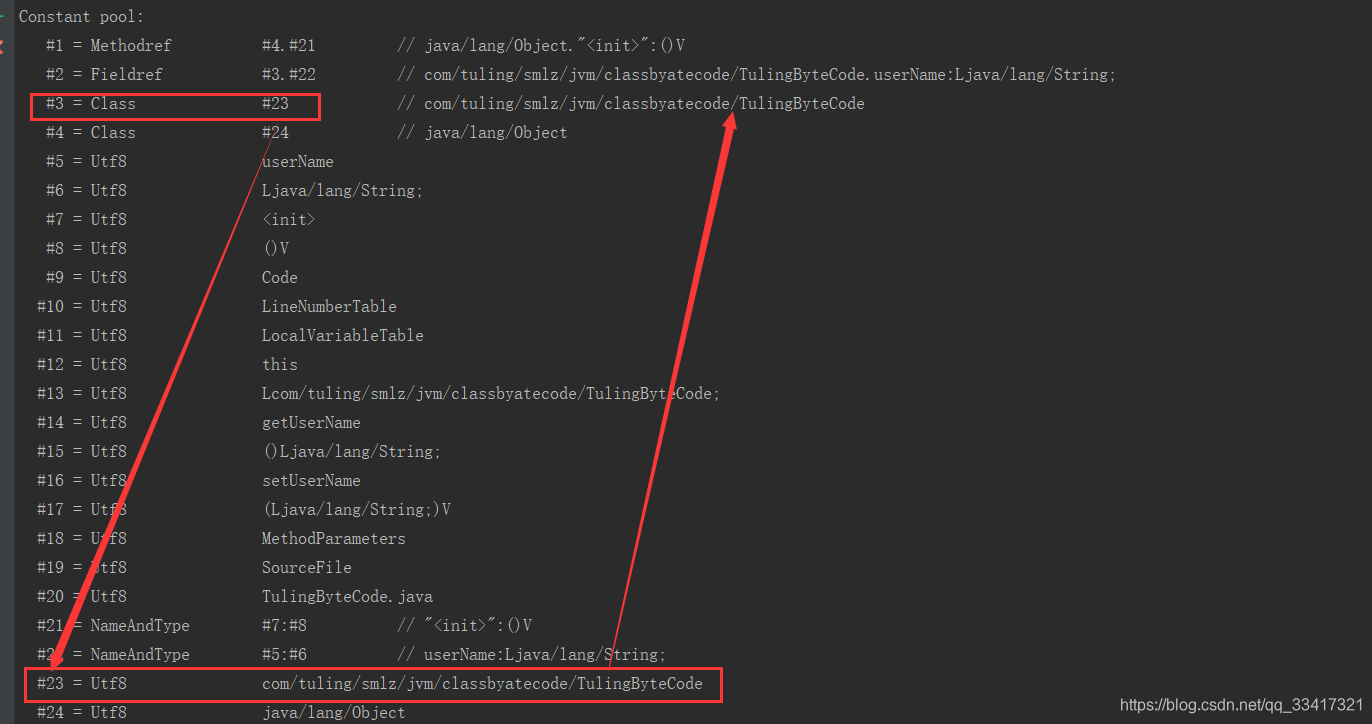Click "Ljava/lang/String;" value in row #6
Screen dimensions: 1372x724
pyautogui.click(x=343, y=191)
